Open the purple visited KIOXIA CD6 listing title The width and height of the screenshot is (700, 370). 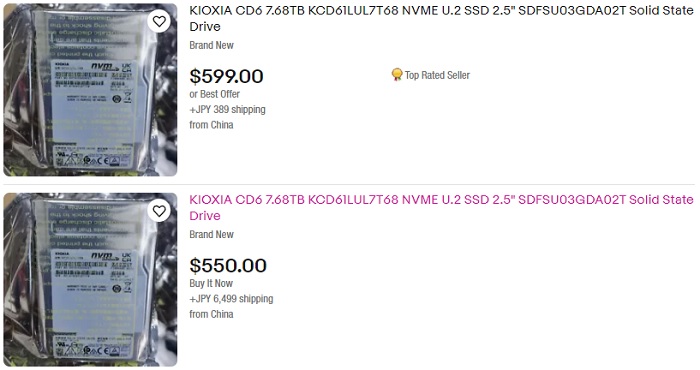point(441,208)
